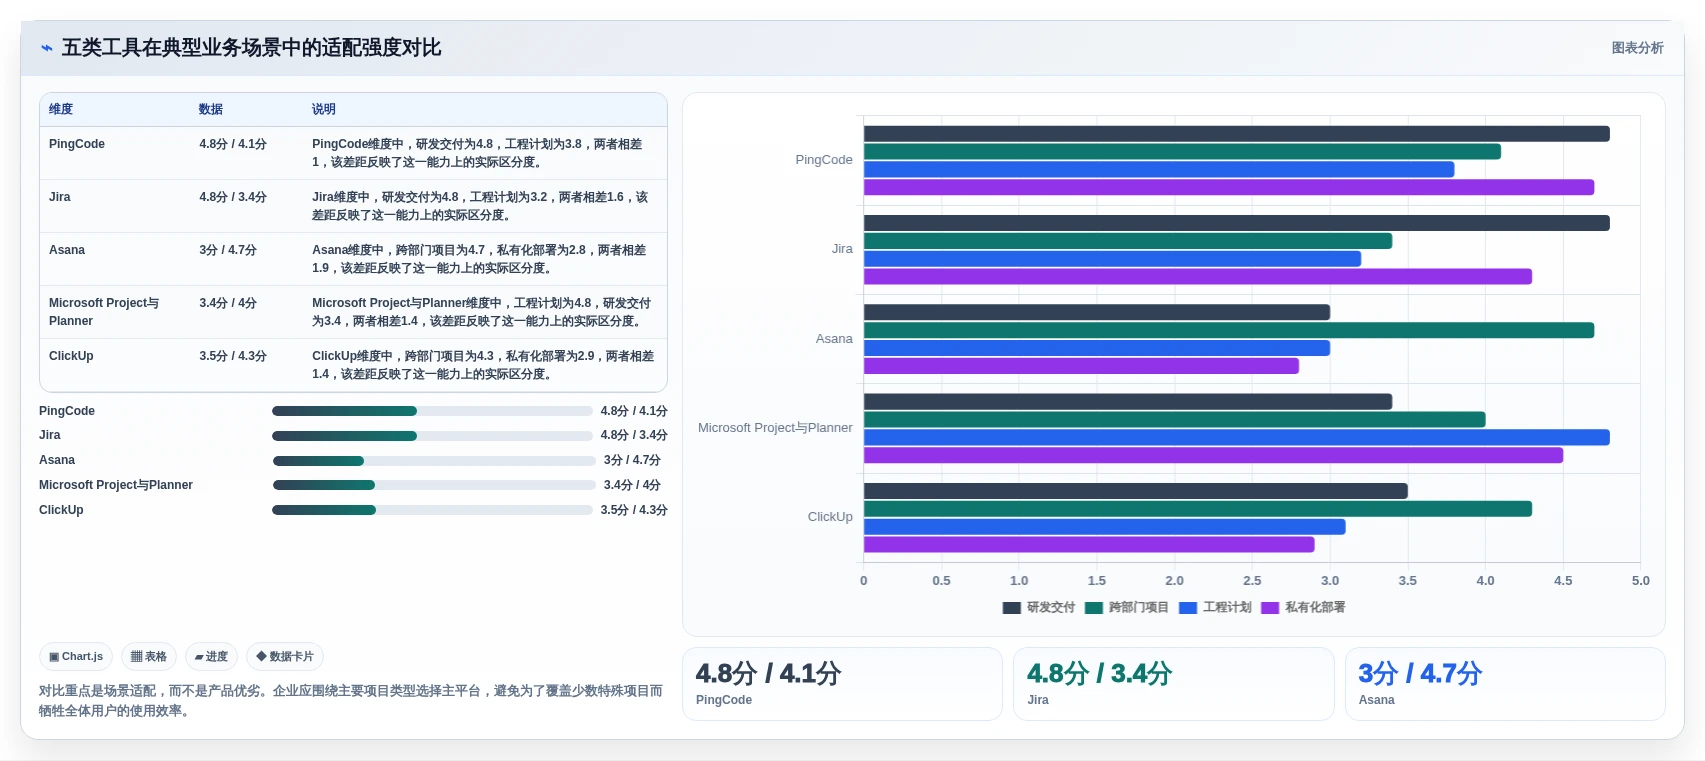Click the 进度 tag chip
The image size is (1705, 761).
211,657
